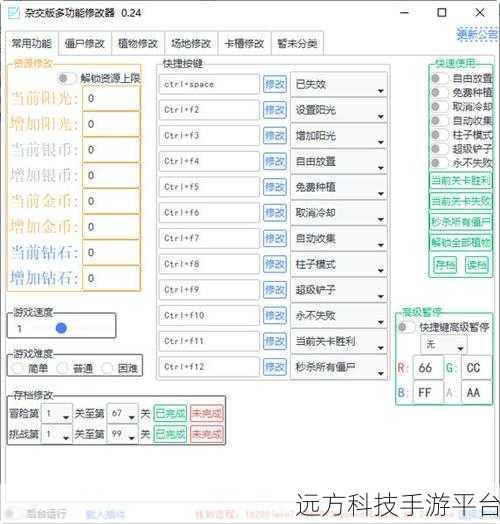
Task: Click the 解锁全部植物 button
Action: pos(461,243)
